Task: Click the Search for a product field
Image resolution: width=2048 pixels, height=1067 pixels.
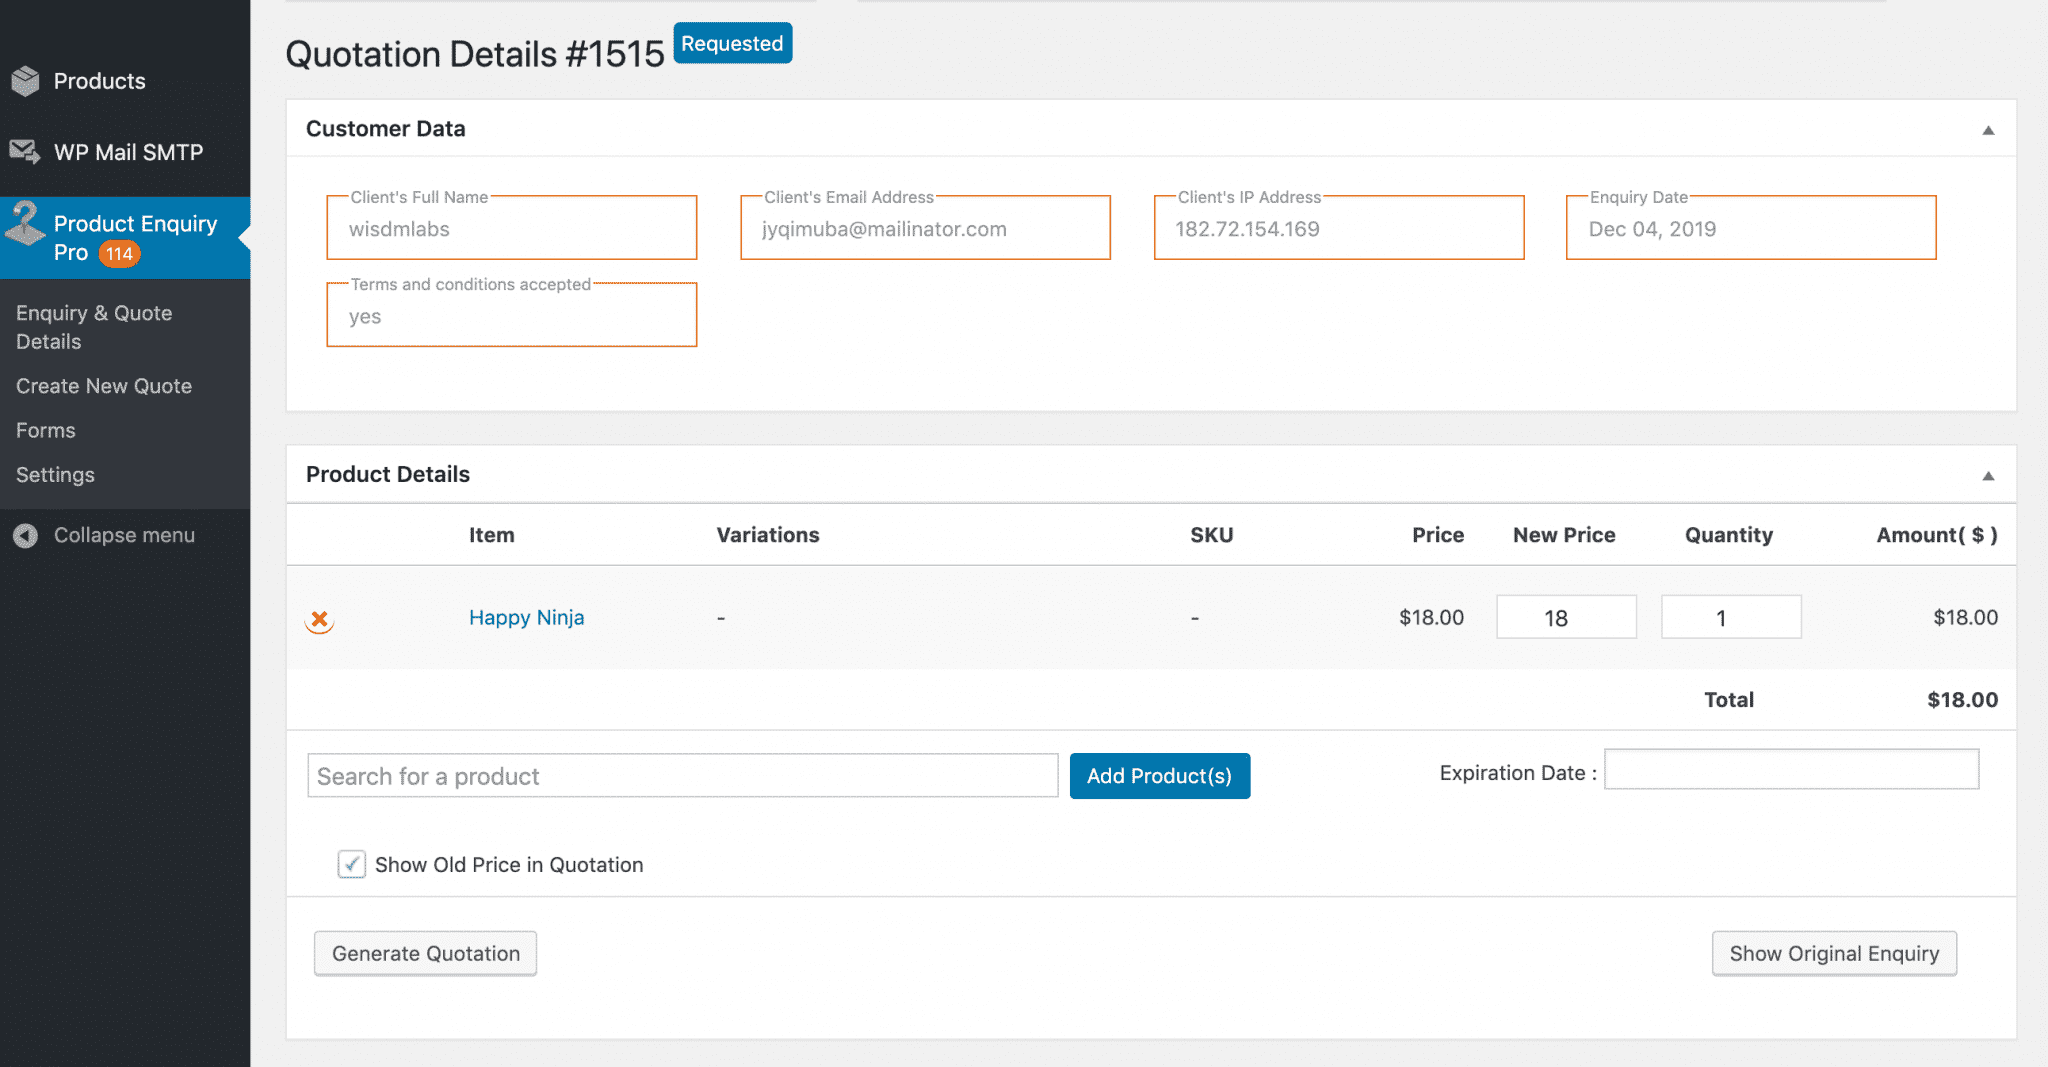Action: click(x=683, y=776)
